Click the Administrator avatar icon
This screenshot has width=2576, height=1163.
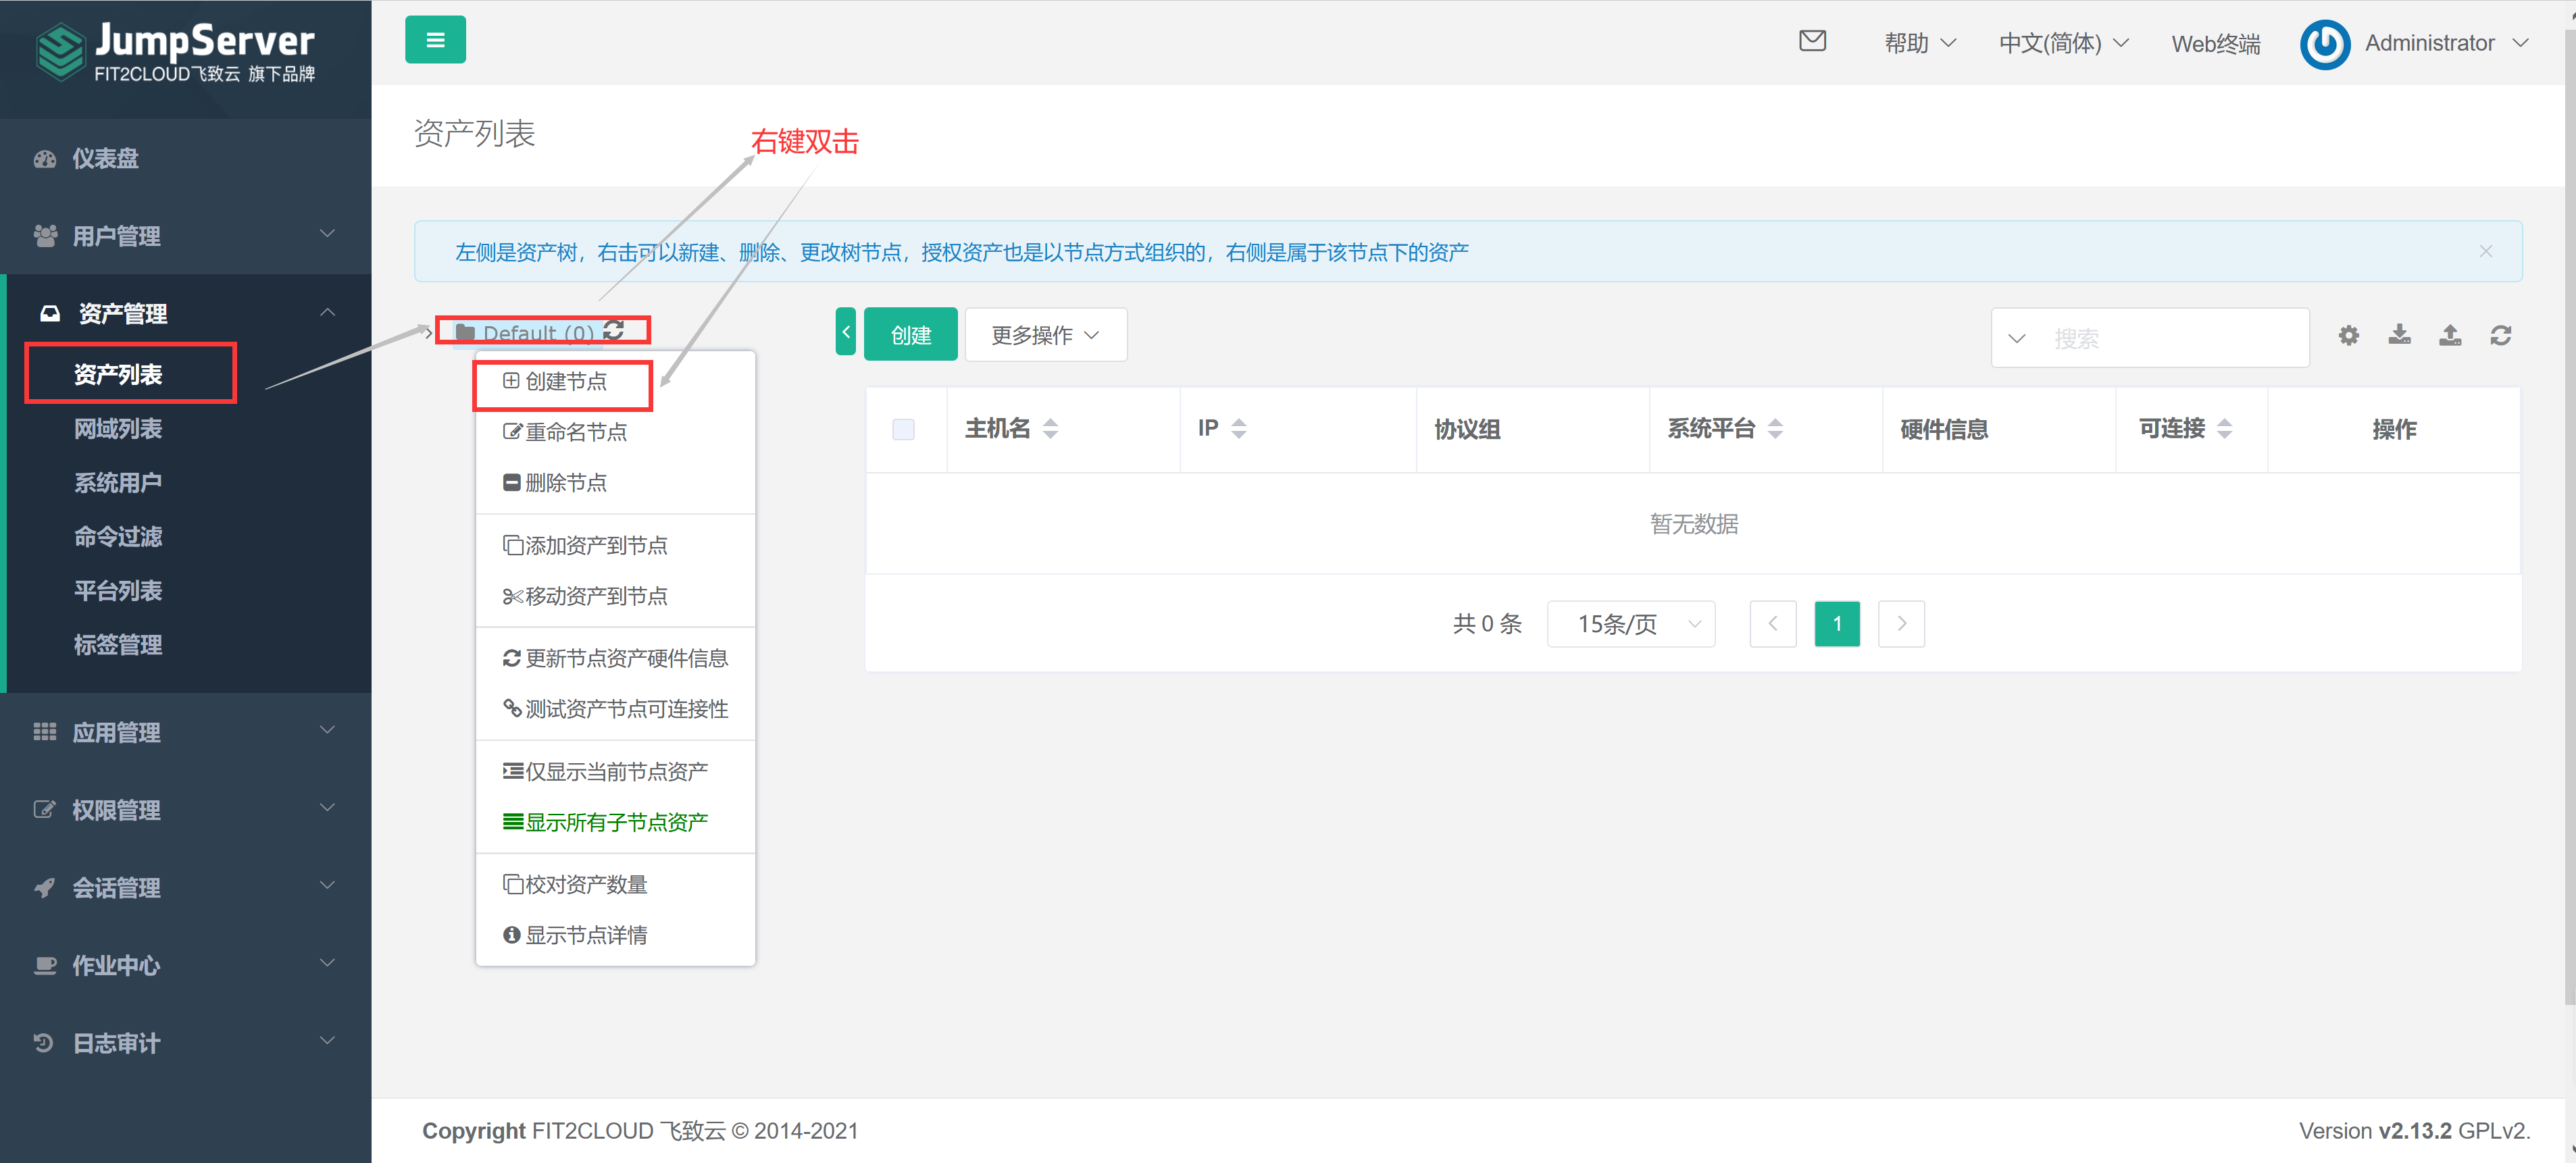pyautogui.click(x=2325, y=44)
